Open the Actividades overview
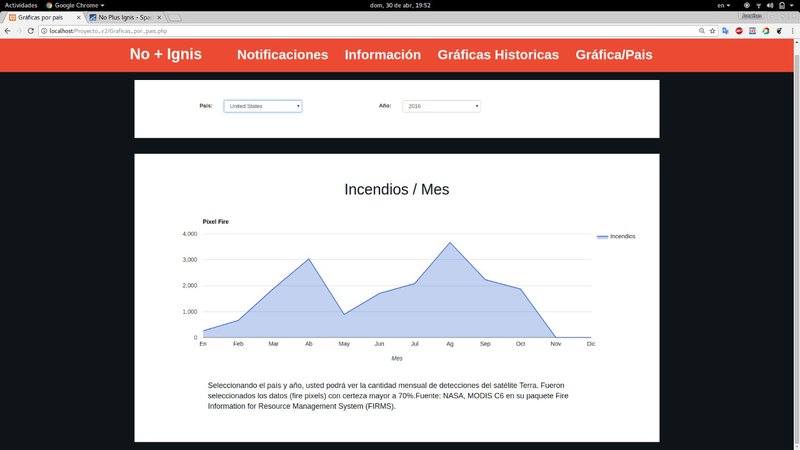This screenshot has width=800, height=450. pos(21,5)
